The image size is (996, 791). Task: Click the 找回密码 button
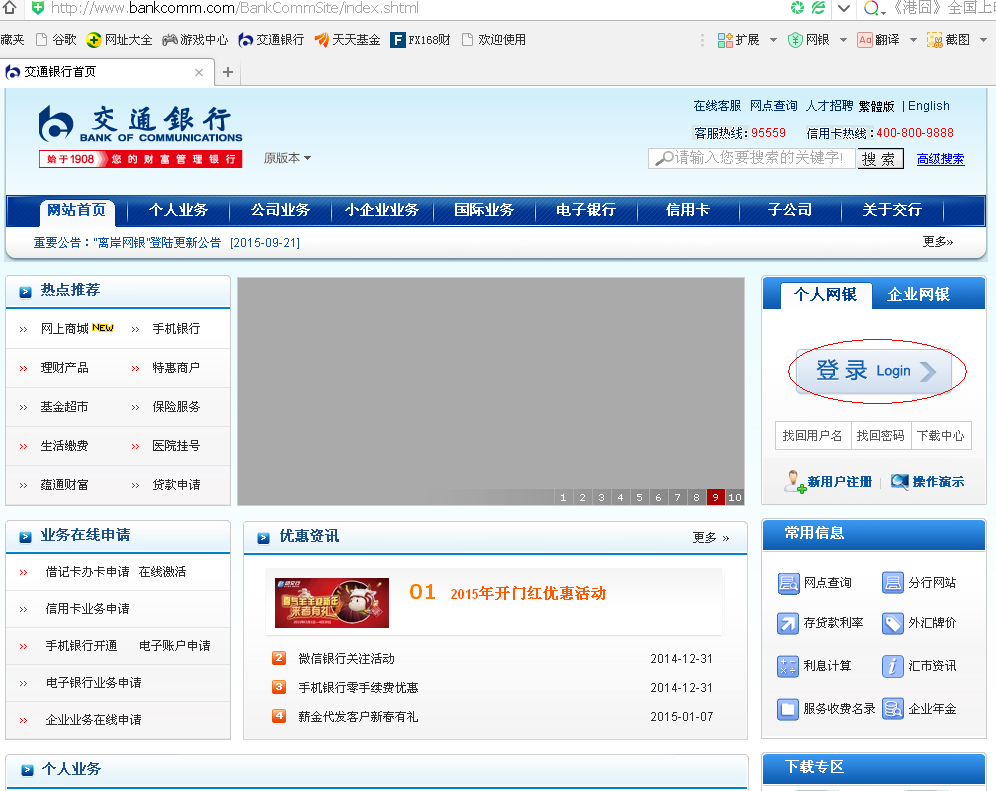(880, 436)
